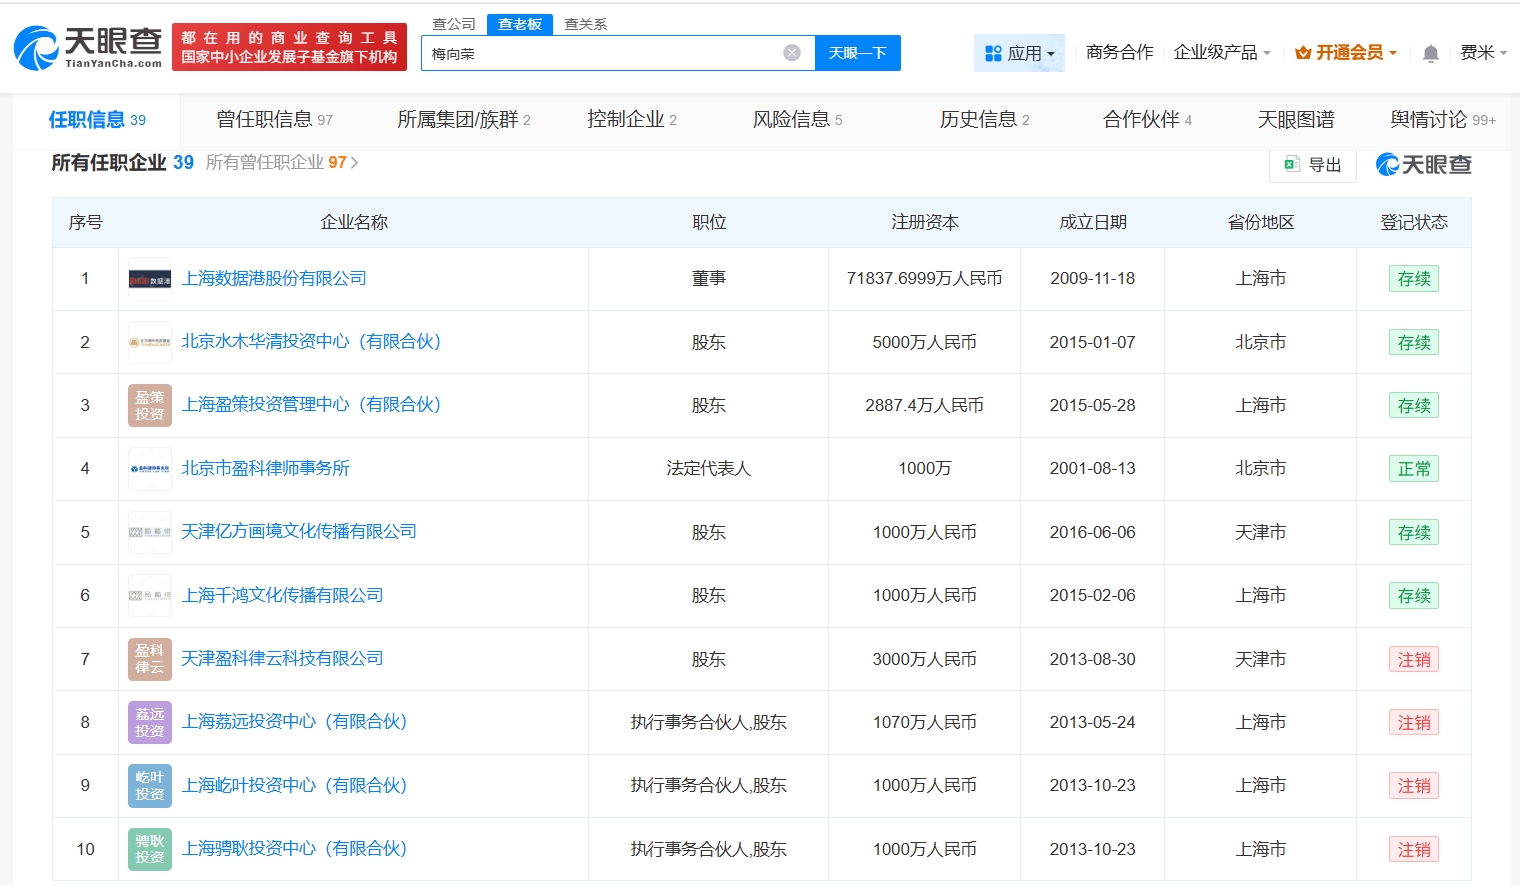Open the 应用 apps dropdown
This screenshot has height=885, width=1520.
(1019, 53)
